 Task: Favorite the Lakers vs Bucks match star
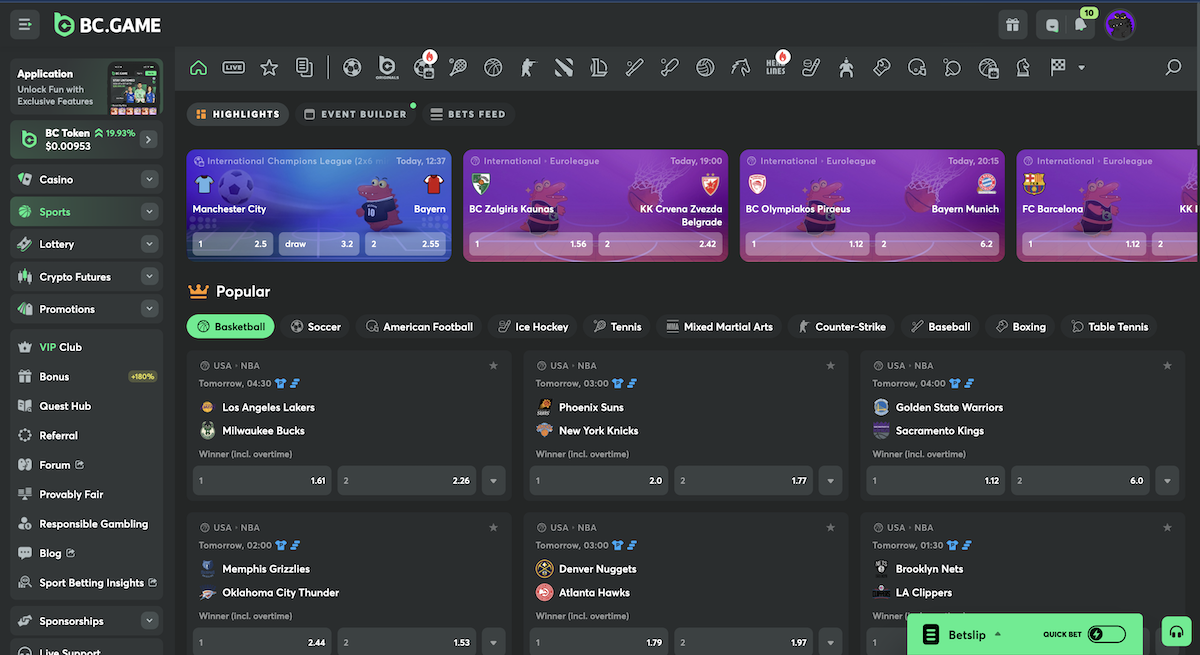(x=493, y=366)
